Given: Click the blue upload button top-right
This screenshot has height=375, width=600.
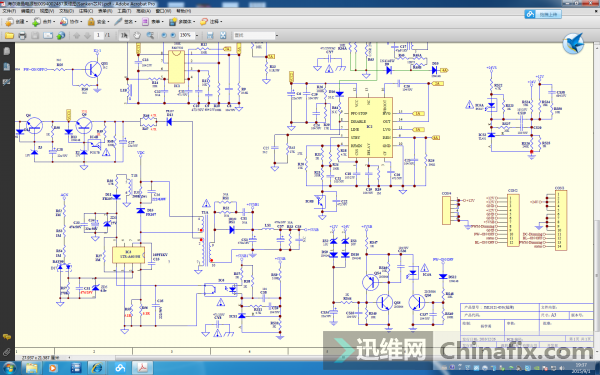Looking at the screenshot, I should 543,14.
